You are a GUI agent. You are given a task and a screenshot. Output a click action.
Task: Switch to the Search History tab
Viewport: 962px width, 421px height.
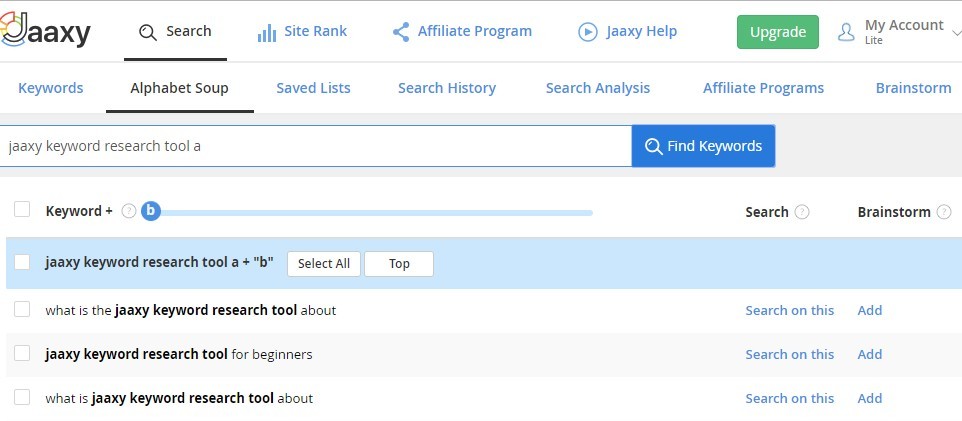[x=447, y=88]
